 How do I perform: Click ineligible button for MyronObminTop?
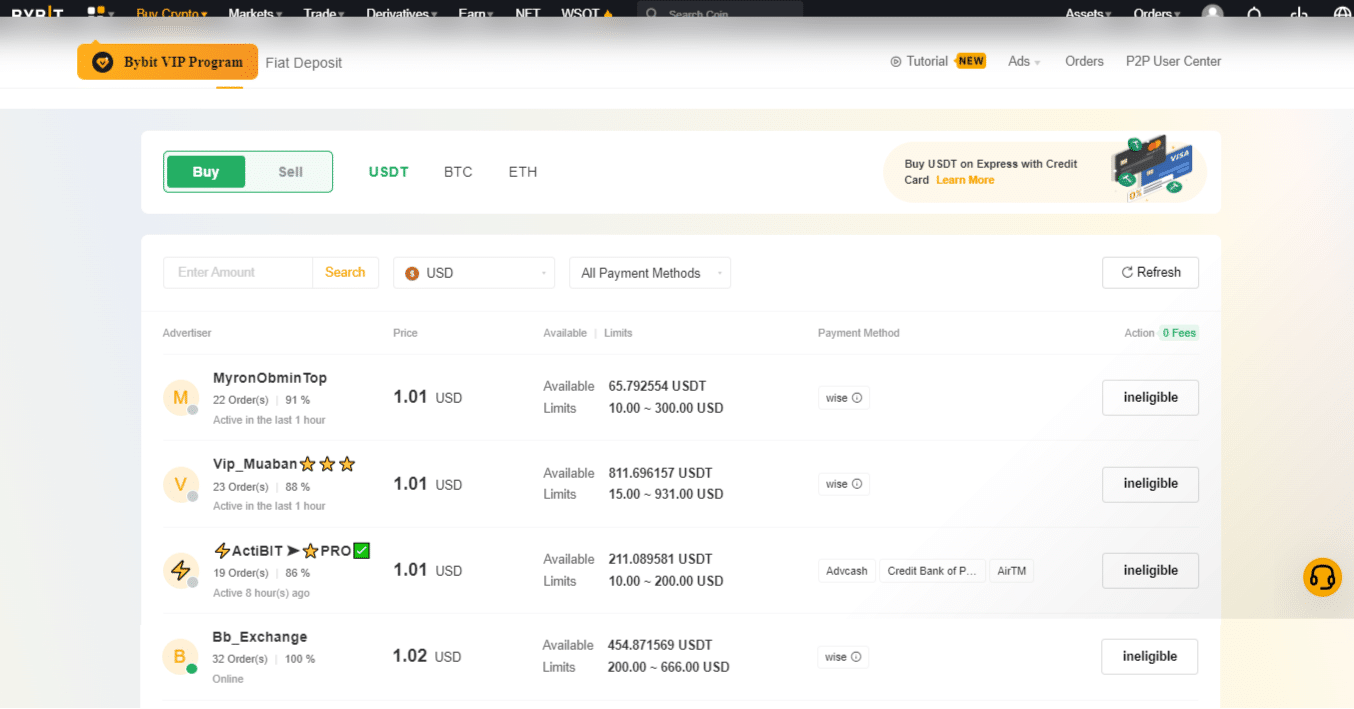tap(1150, 397)
